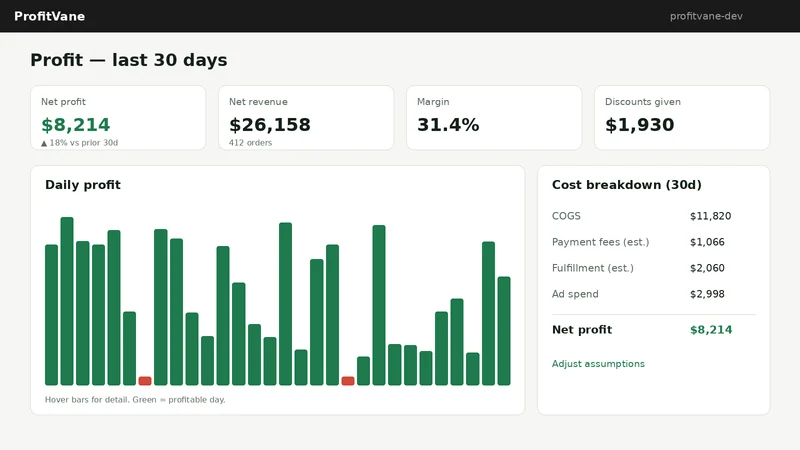
Task: Select the COGS row label
Action: [x=566, y=216]
